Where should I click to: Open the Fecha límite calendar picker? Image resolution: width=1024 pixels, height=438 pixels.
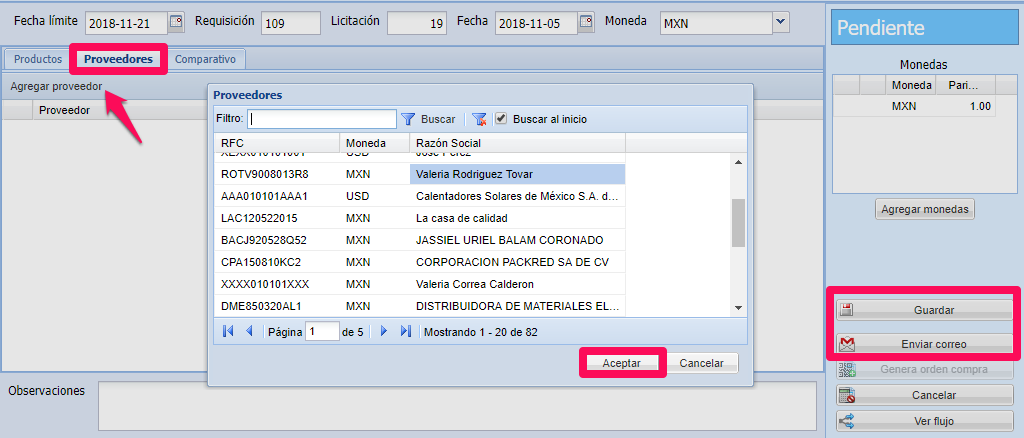[176, 22]
